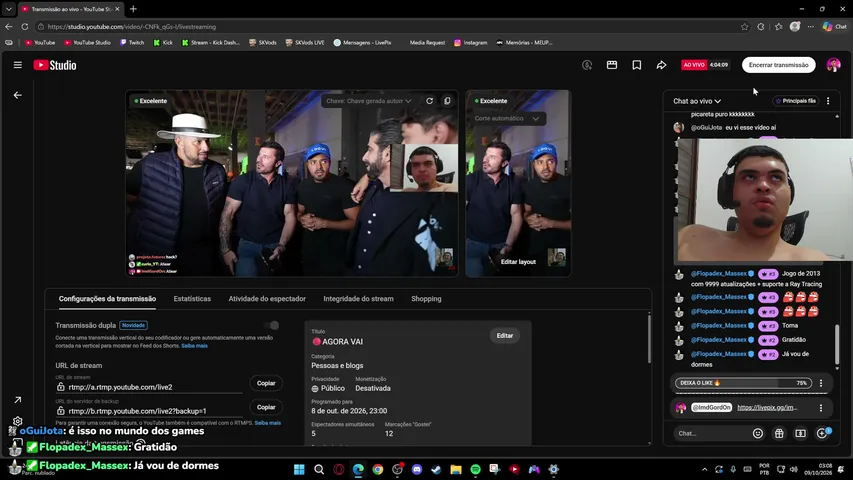
Task: Switch to Estatísticas tab
Action: coord(192,299)
